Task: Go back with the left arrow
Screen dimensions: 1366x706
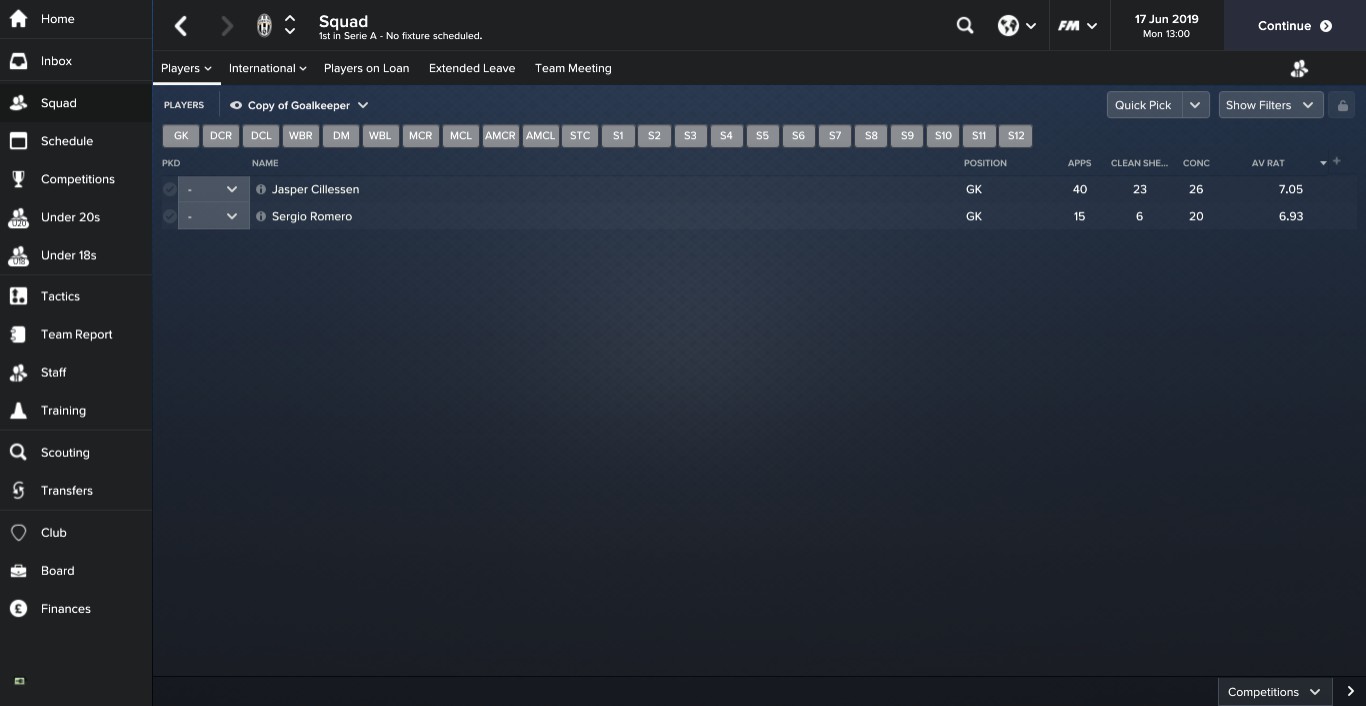Action: [181, 26]
